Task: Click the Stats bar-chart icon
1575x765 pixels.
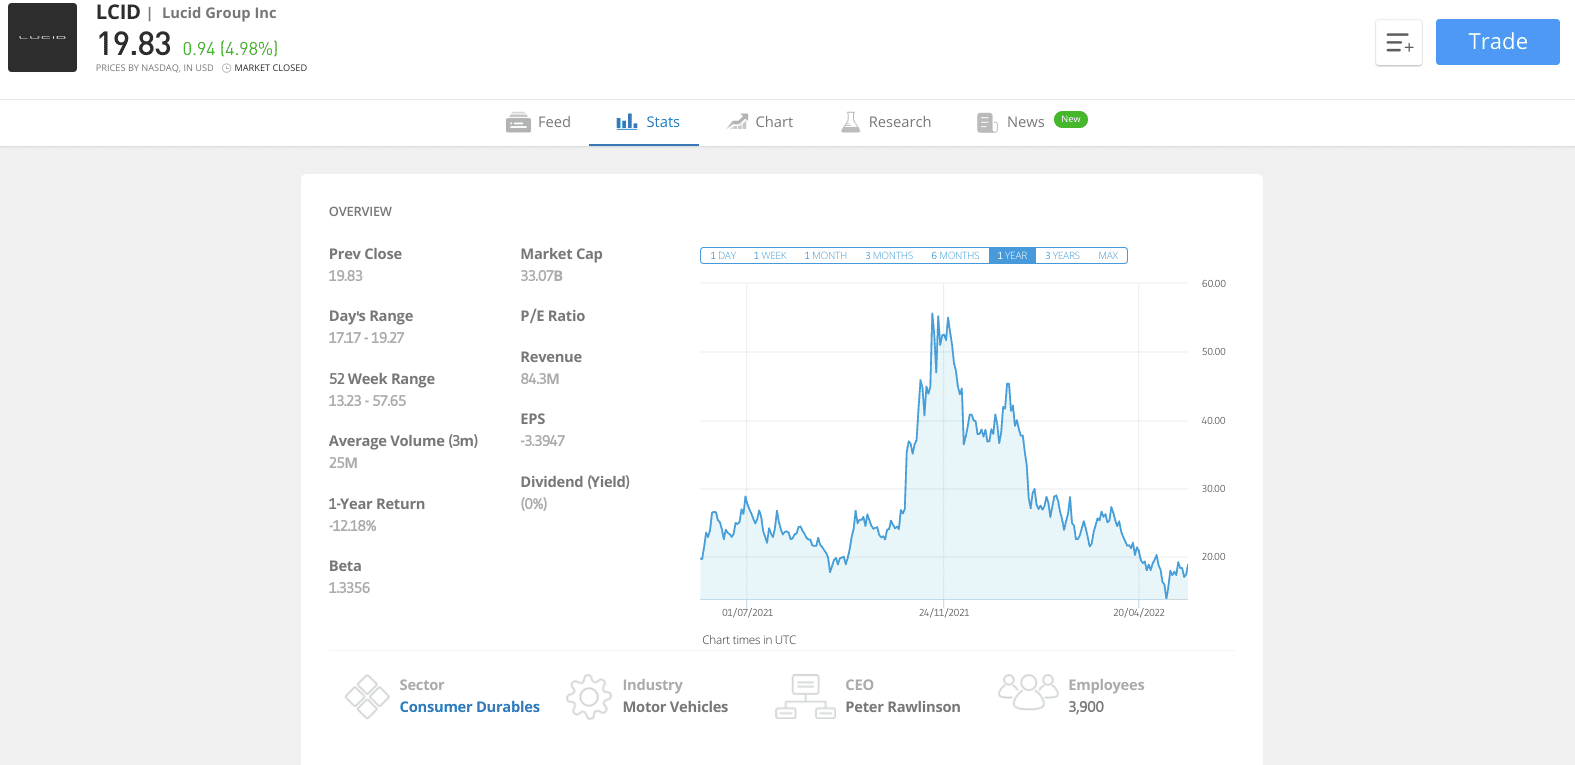Action: click(x=627, y=122)
